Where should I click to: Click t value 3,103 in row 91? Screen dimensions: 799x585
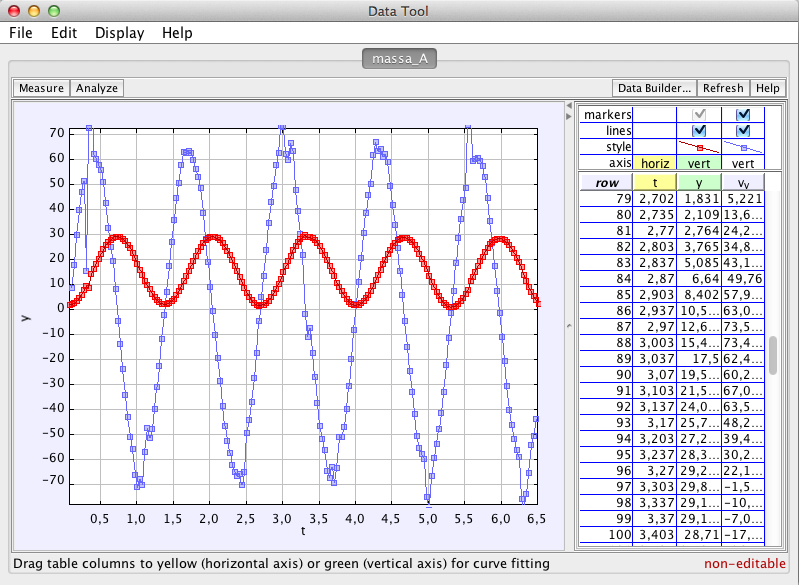(655, 391)
